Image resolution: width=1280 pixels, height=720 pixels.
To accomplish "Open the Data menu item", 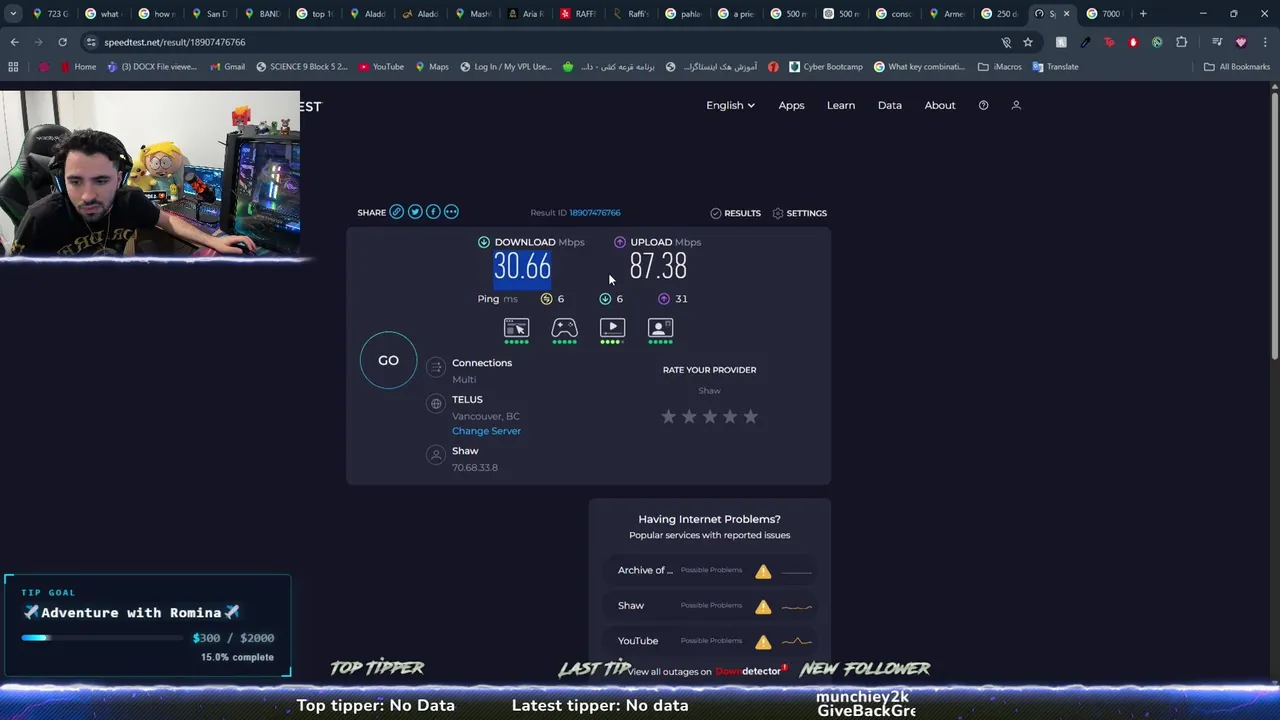I will (889, 105).
